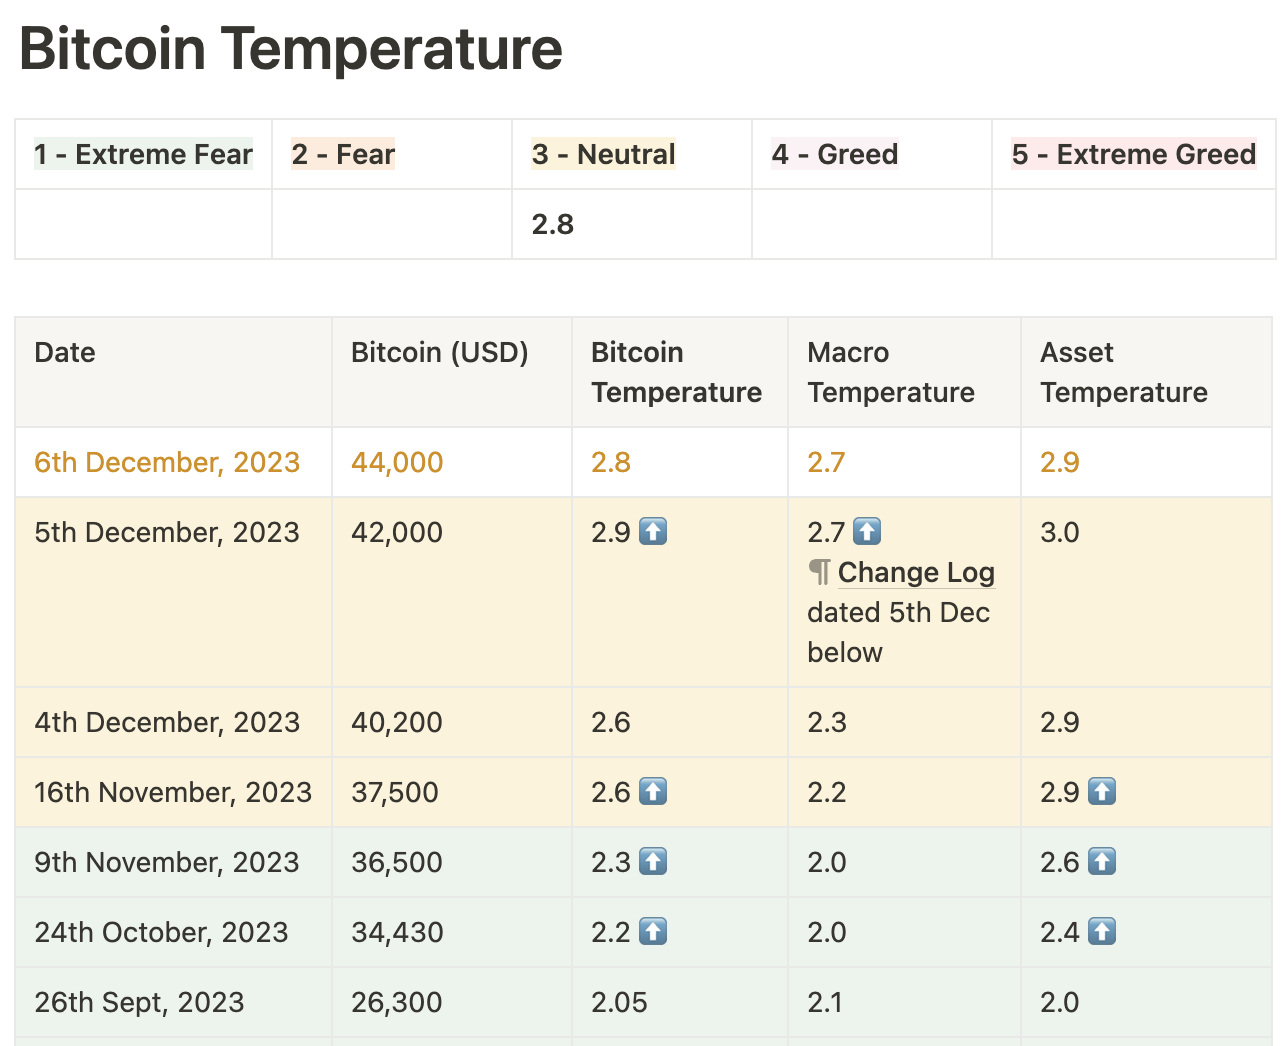The height and width of the screenshot is (1046, 1282).
Task: Select the '1 - Extreme Fear' green highlighted label
Action: tap(143, 154)
